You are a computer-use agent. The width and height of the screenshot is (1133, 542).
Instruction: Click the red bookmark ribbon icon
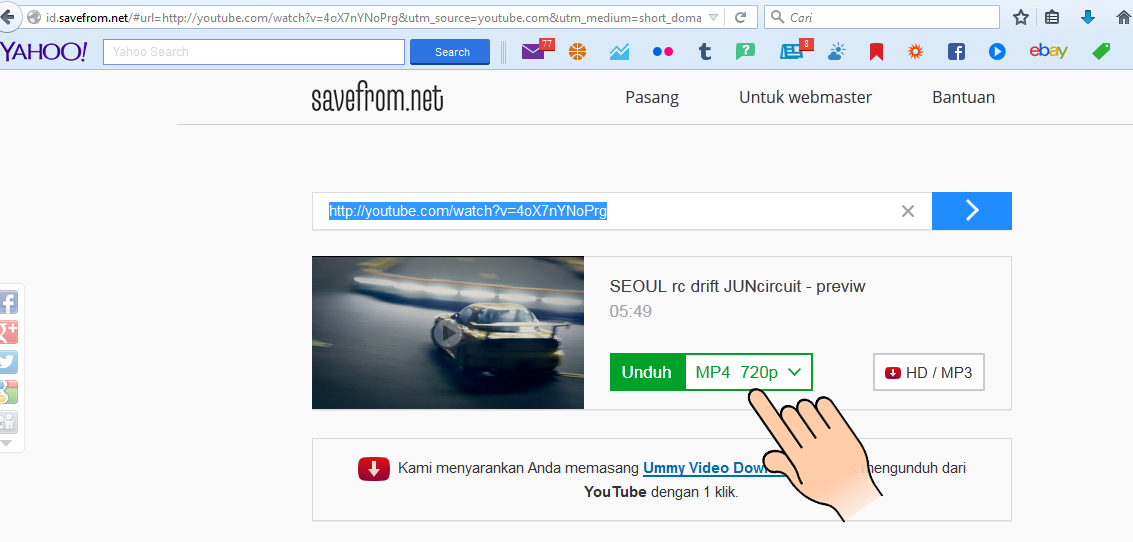pyautogui.click(x=876, y=52)
